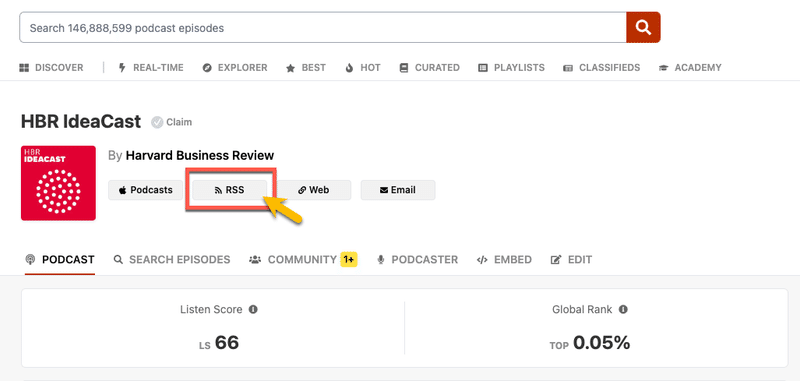This screenshot has width=800, height=381.
Task: Focus the podcast episodes search field
Action: [x=322, y=28]
